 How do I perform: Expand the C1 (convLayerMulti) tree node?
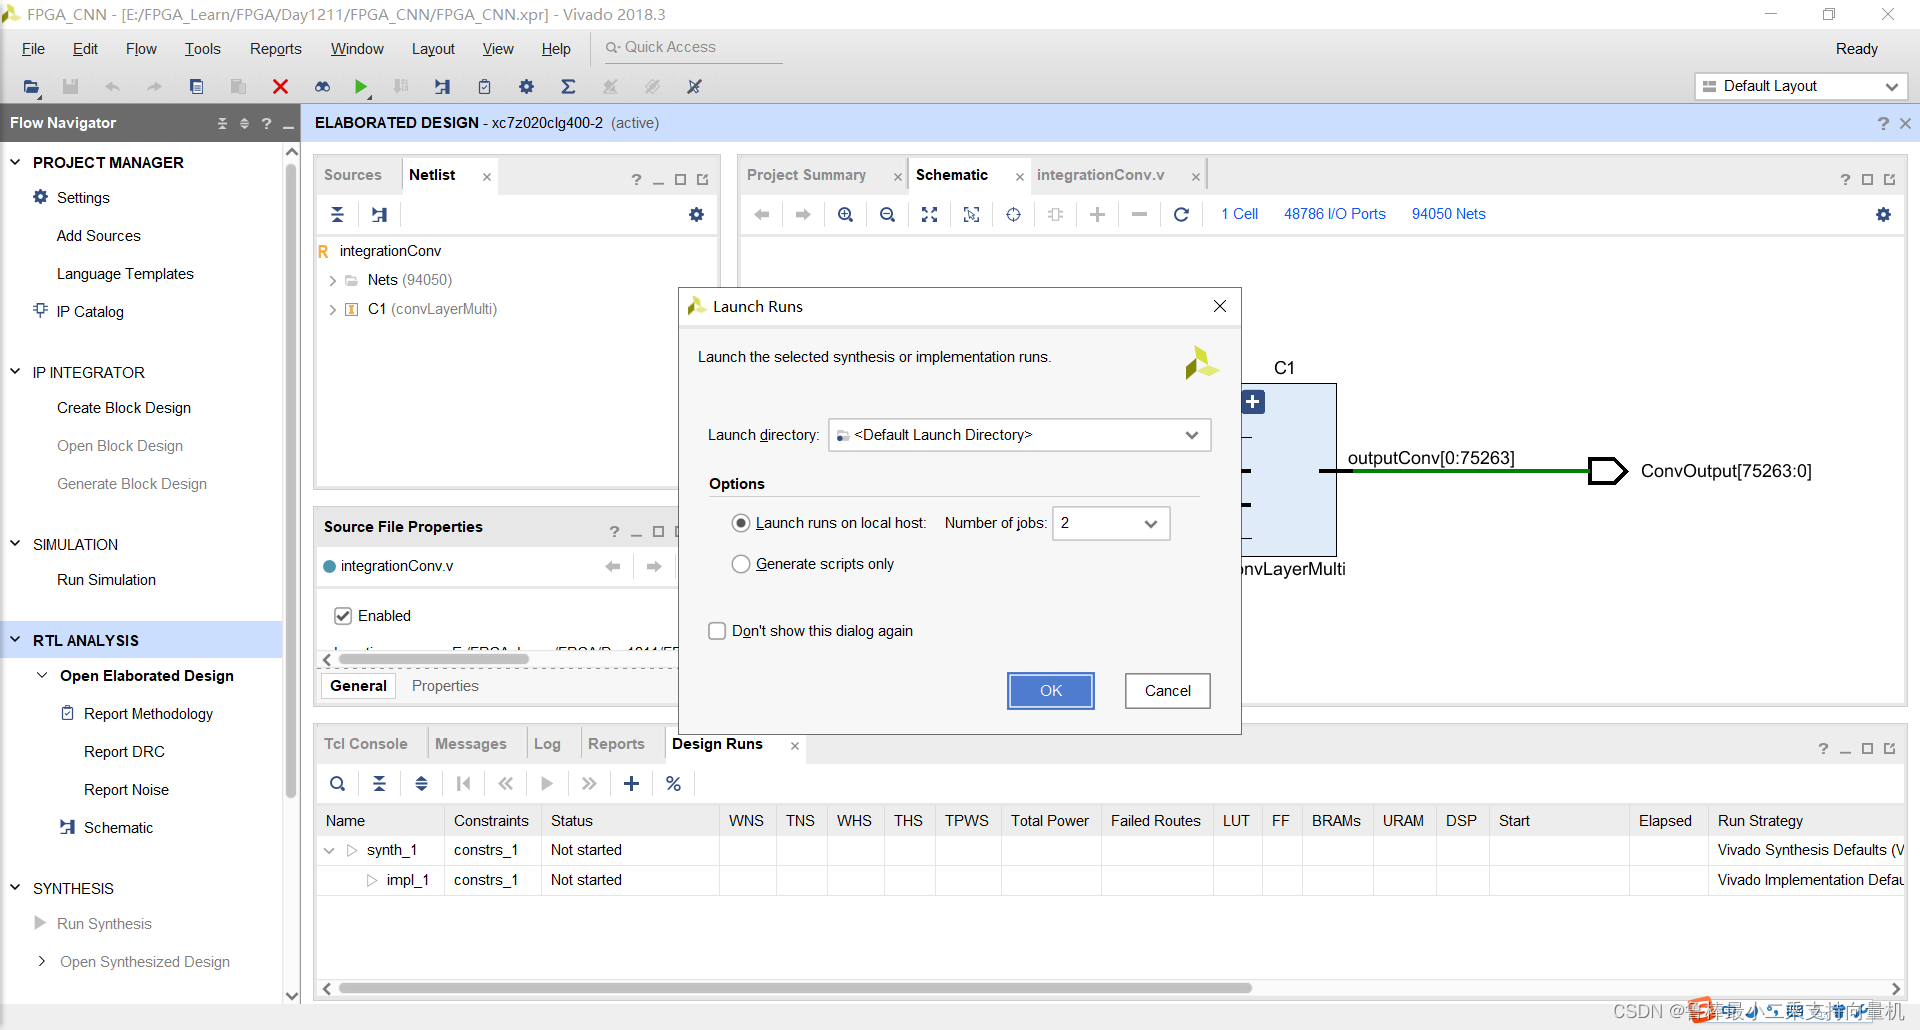point(332,310)
